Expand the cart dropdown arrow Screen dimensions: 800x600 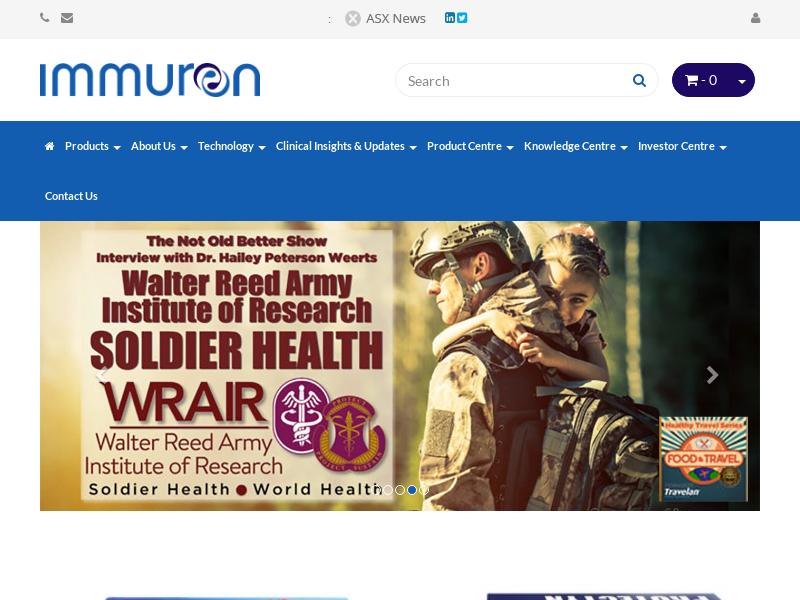742,81
